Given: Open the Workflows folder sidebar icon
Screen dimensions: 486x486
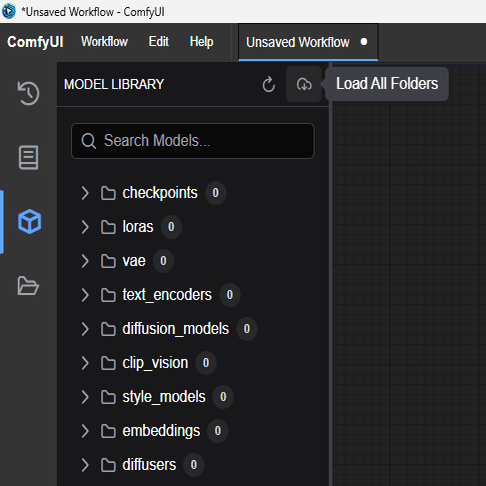Looking at the screenshot, I should pyautogui.click(x=28, y=286).
